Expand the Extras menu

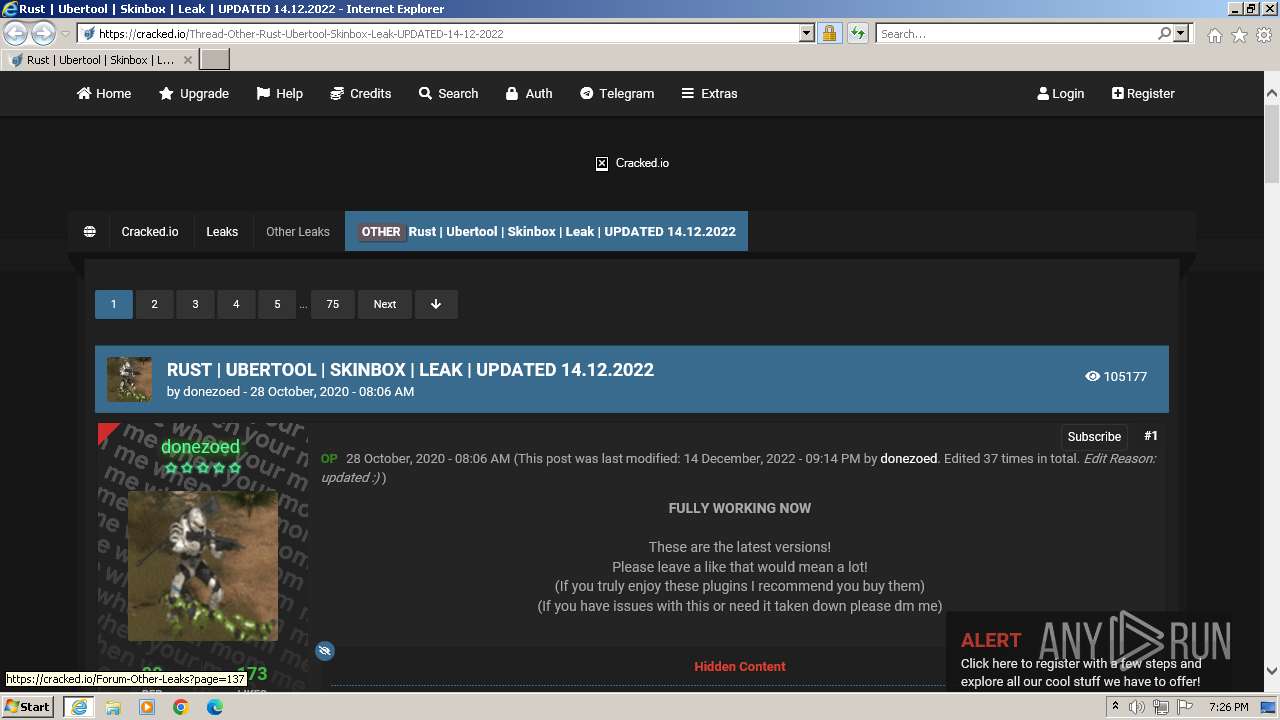click(709, 93)
